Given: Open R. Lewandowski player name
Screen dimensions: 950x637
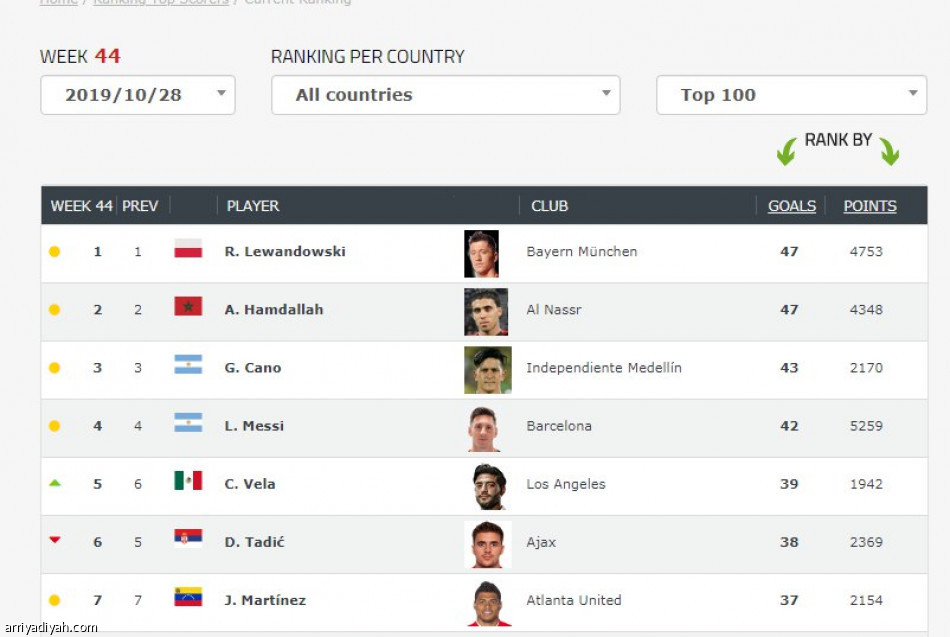Looking at the screenshot, I should 285,252.
